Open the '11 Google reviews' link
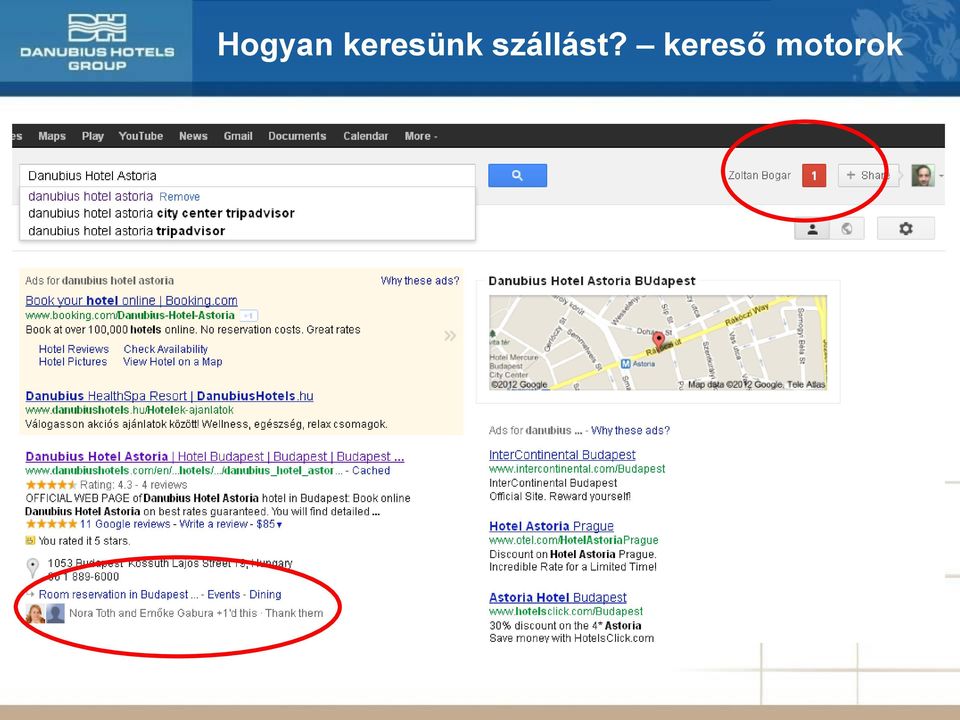Viewport: 960px width, 720px height. (x=125, y=524)
